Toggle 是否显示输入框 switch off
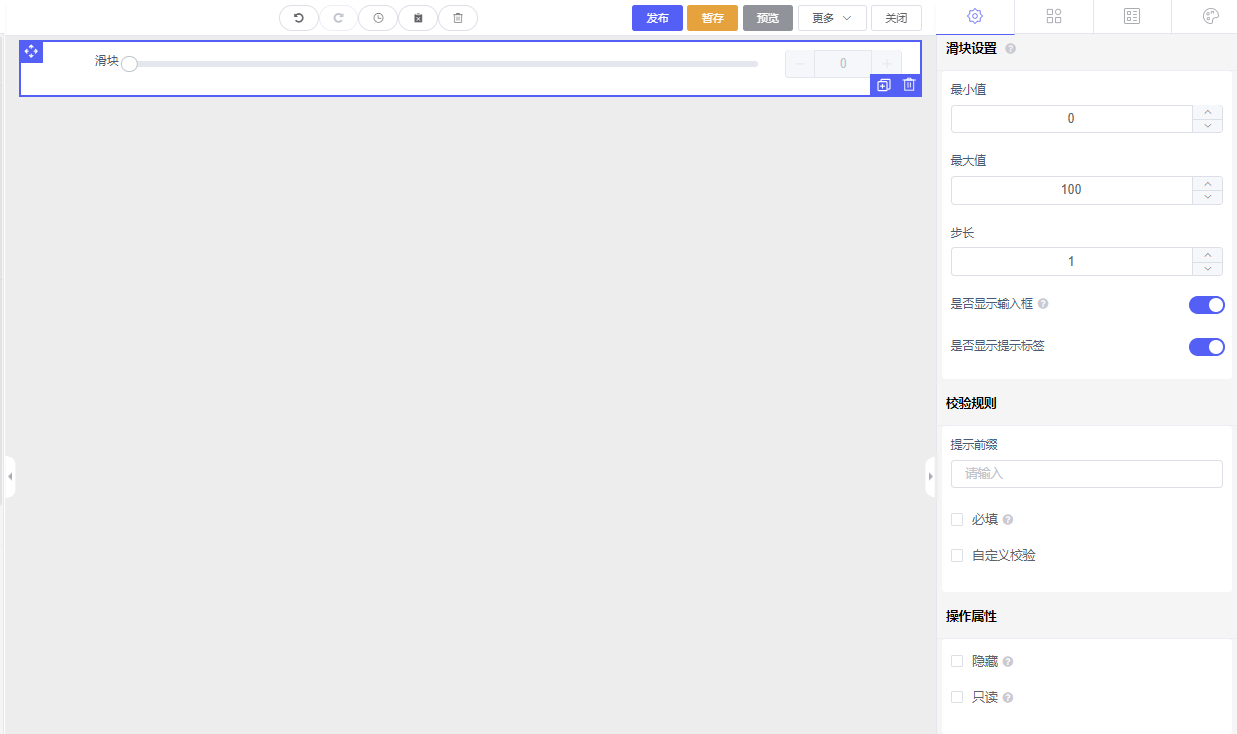 pos(1206,305)
